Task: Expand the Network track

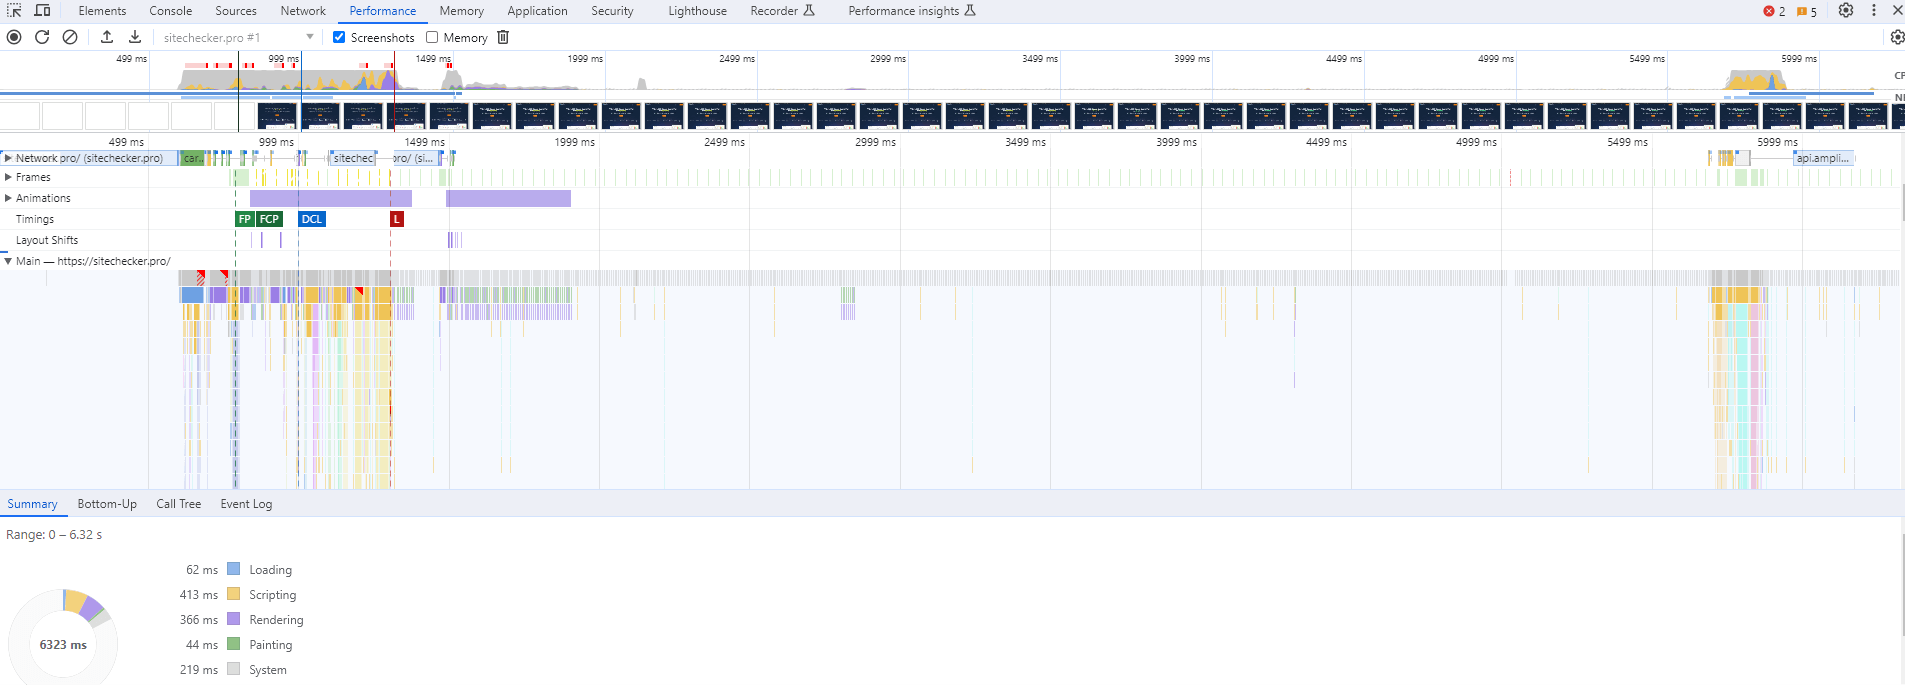Action: coord(8,158)
